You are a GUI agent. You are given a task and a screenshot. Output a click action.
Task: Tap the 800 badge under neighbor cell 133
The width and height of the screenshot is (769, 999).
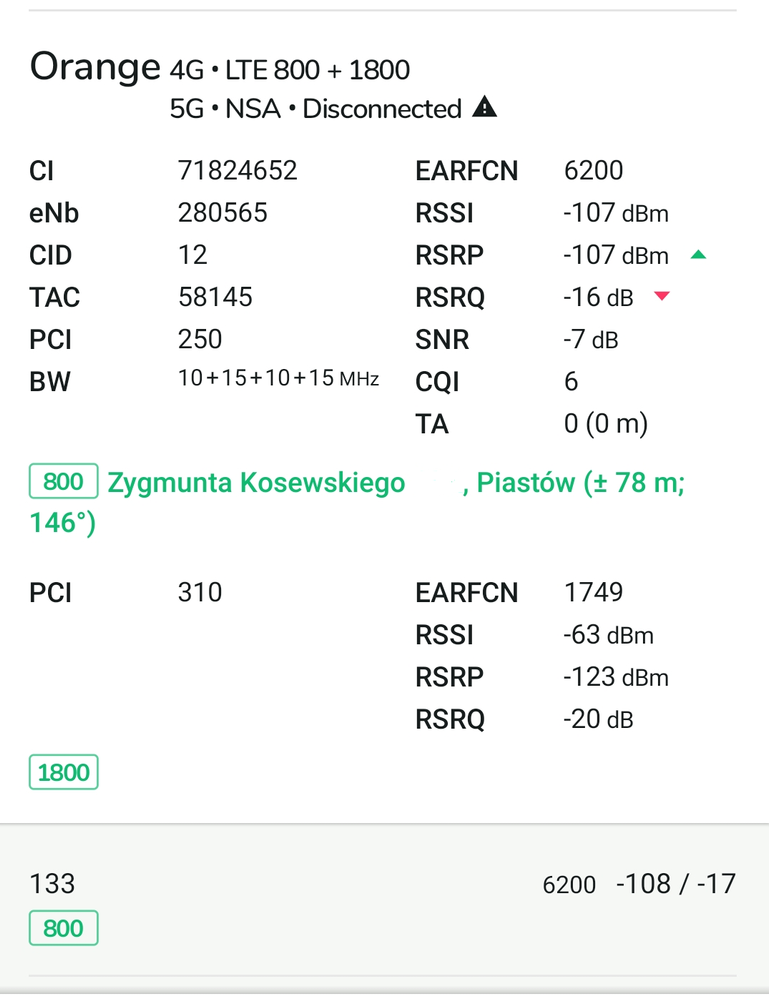point(63,928)
